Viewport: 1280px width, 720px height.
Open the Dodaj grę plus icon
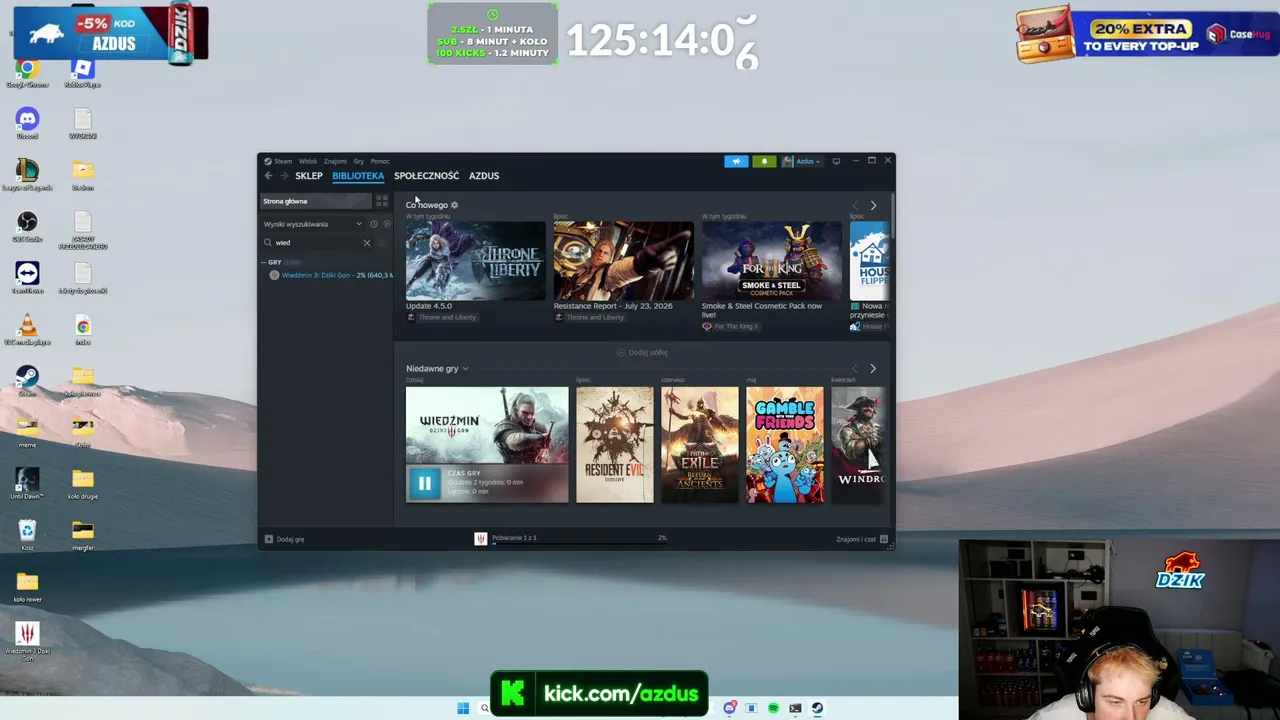pos(268,539)
